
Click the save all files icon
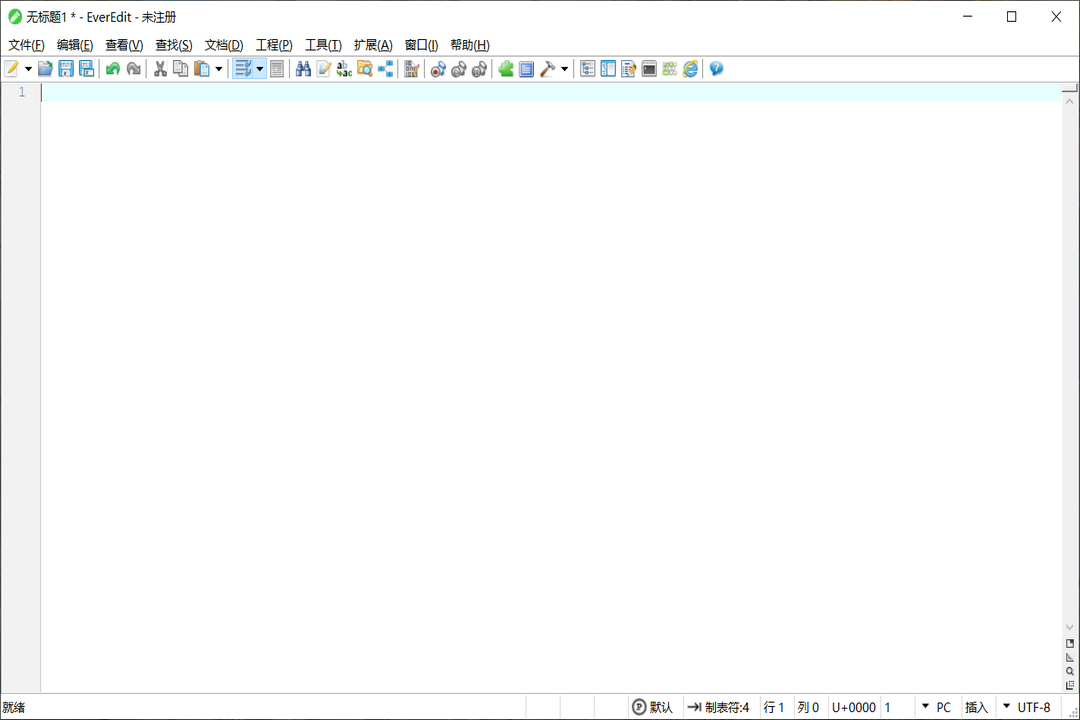87,69
